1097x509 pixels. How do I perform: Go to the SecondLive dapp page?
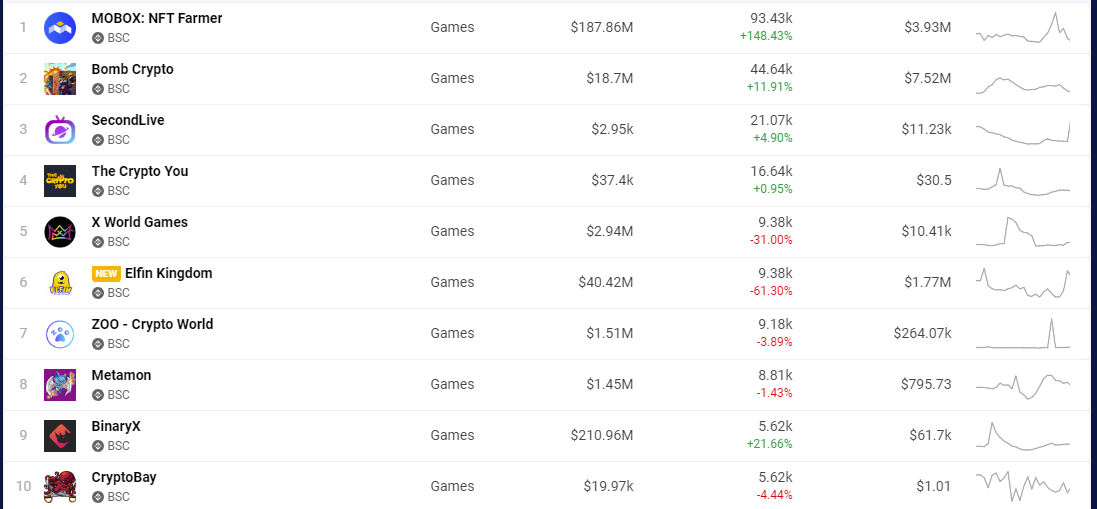[x=128, y=120]
